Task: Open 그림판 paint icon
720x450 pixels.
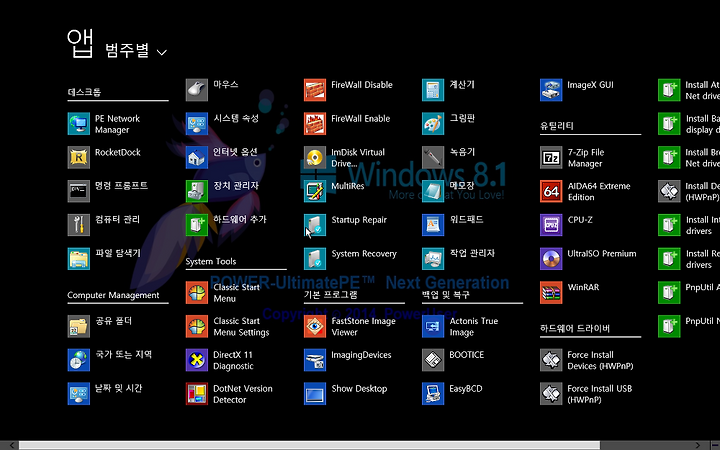Action: (x=433, y=124)
